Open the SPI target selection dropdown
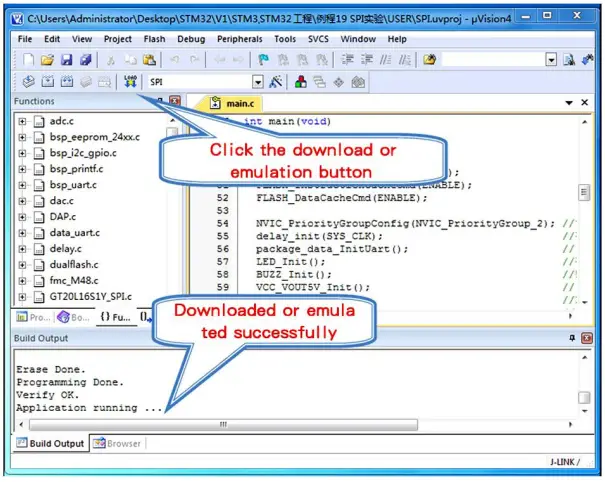 pyautogui.click(x=258, y=82)
